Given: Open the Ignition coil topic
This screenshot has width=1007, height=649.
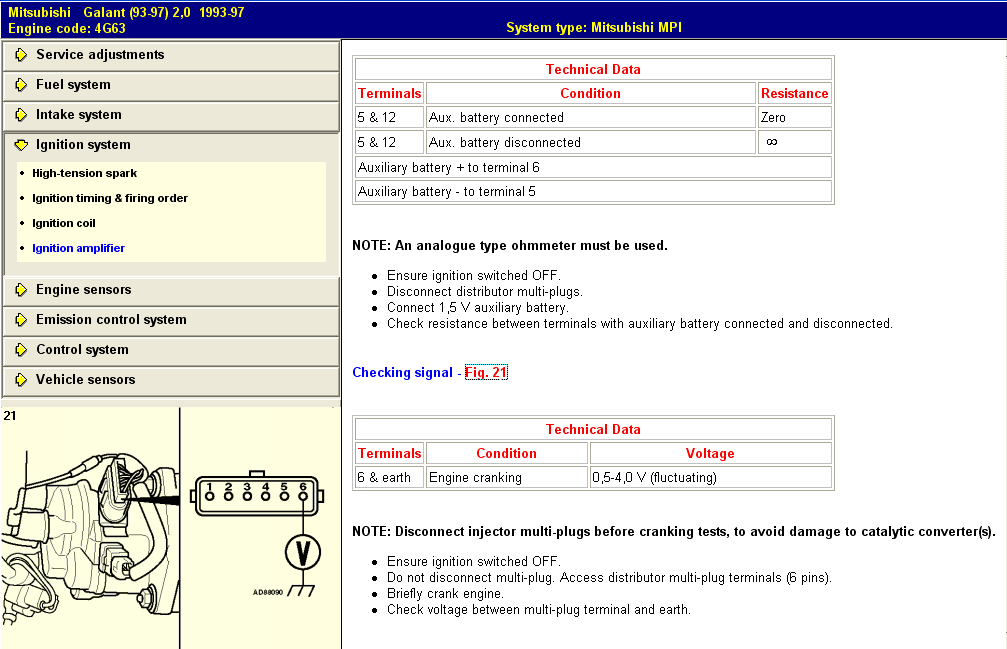Looking at the screenshot, I should coord(64,223).
